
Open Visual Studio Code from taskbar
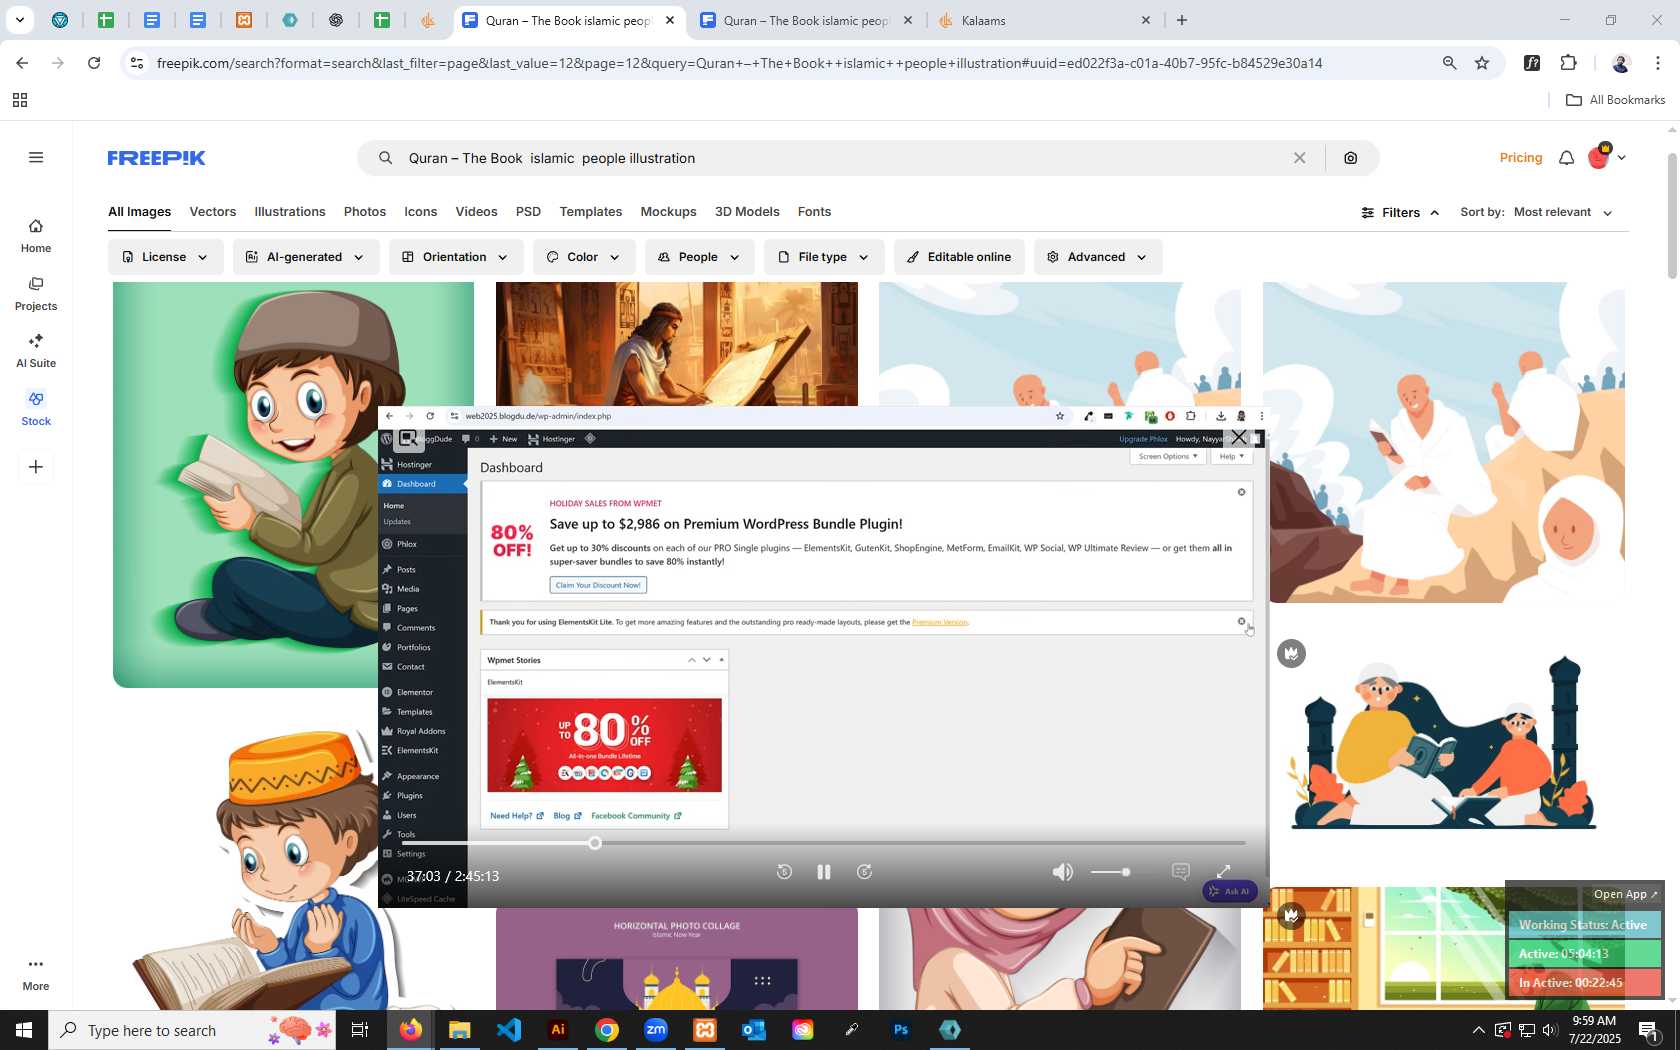509,1030
